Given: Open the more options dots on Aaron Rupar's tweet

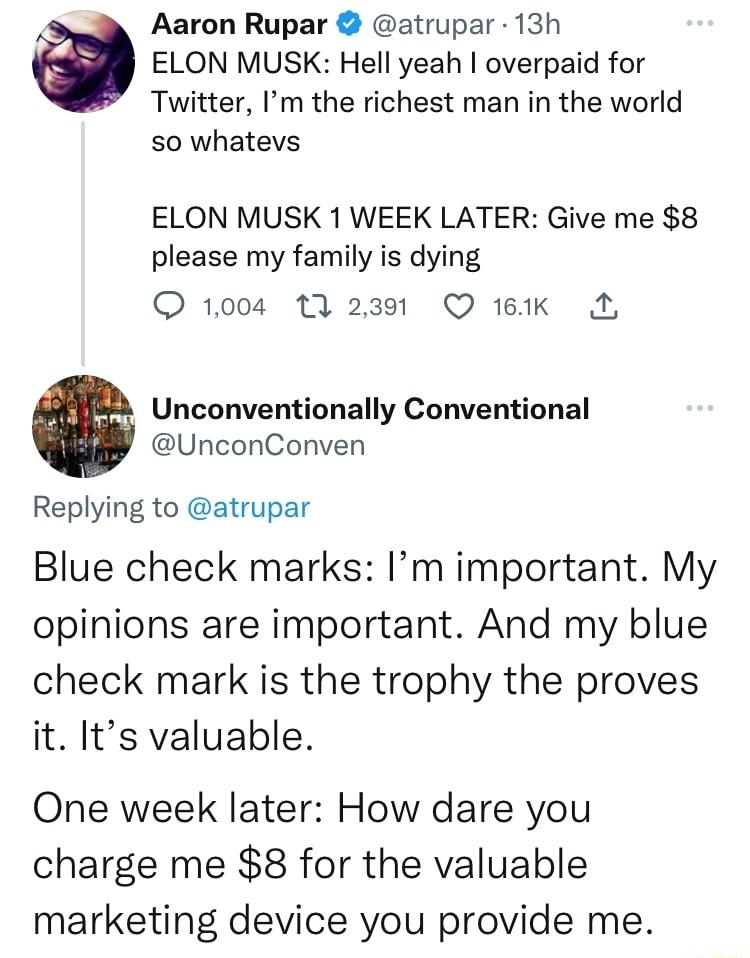Looking at the screenshot, I should (701, 20).
